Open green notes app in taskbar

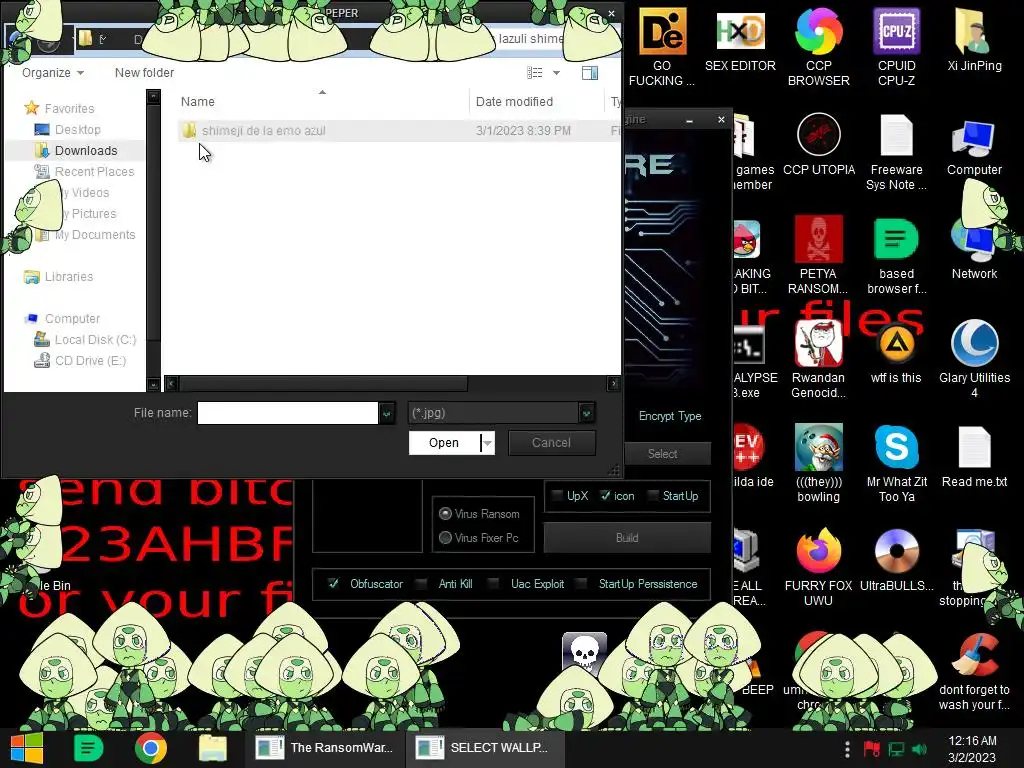click(x=88, y=748)
